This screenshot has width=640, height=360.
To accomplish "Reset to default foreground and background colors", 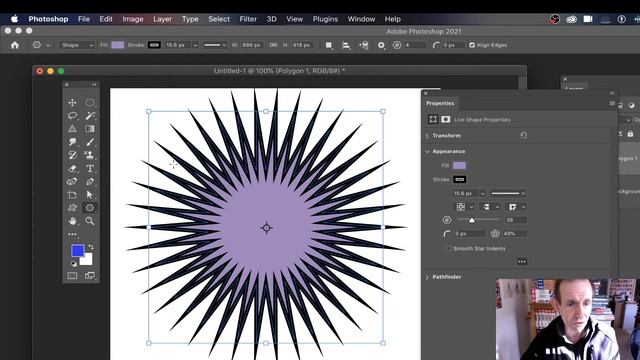I will (74, 263).
